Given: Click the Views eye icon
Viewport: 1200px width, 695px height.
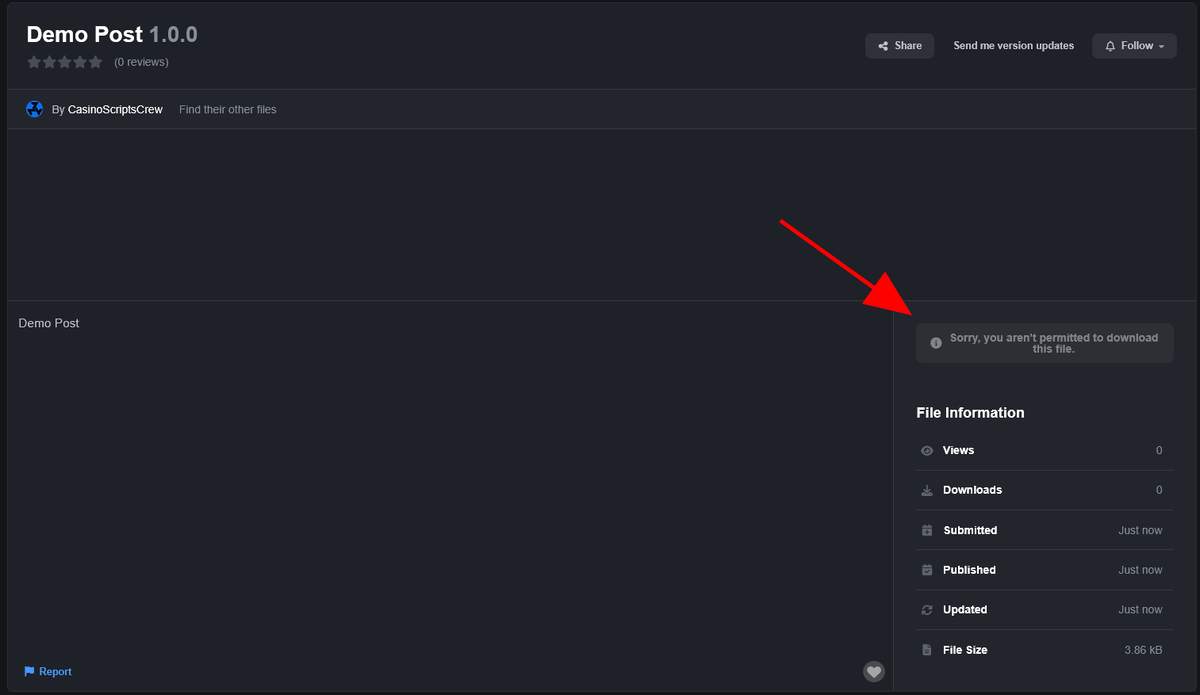Looking at the screenshot, I should point(927,451).
